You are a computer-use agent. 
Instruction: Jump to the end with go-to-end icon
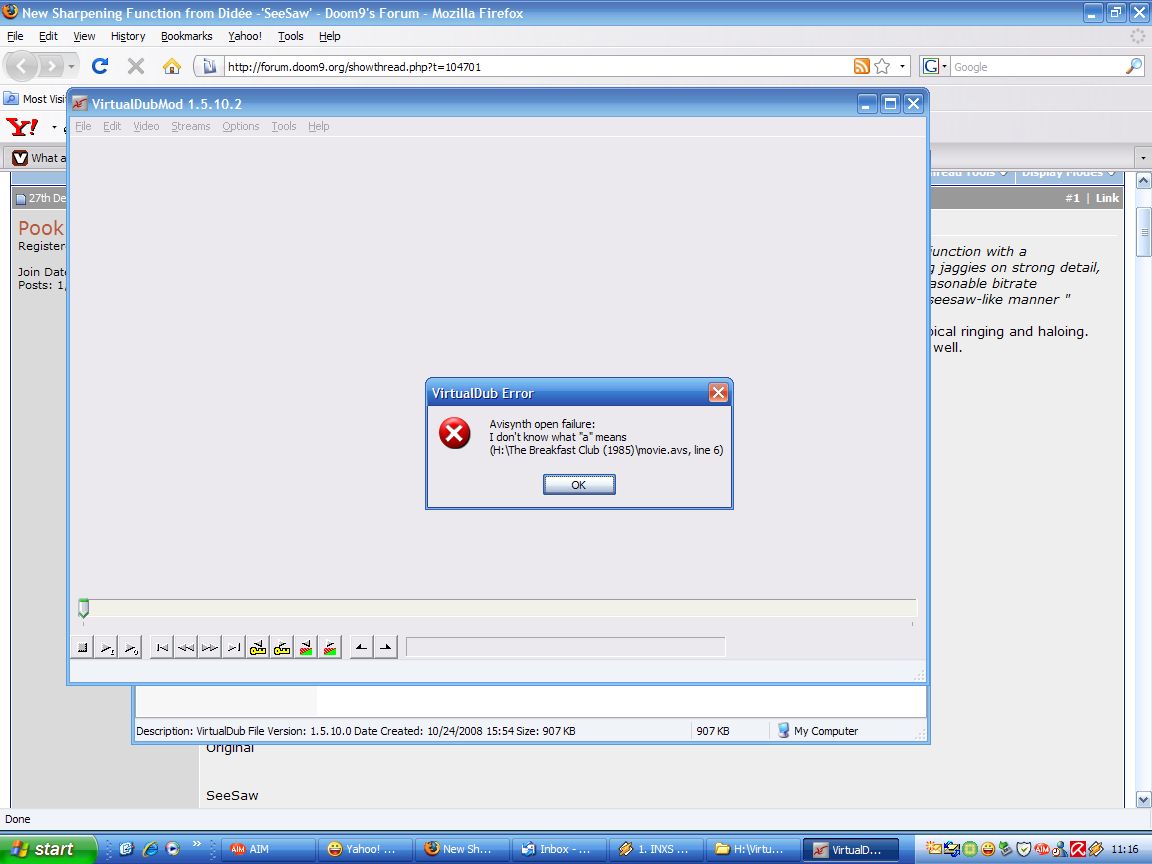point(234,647)
